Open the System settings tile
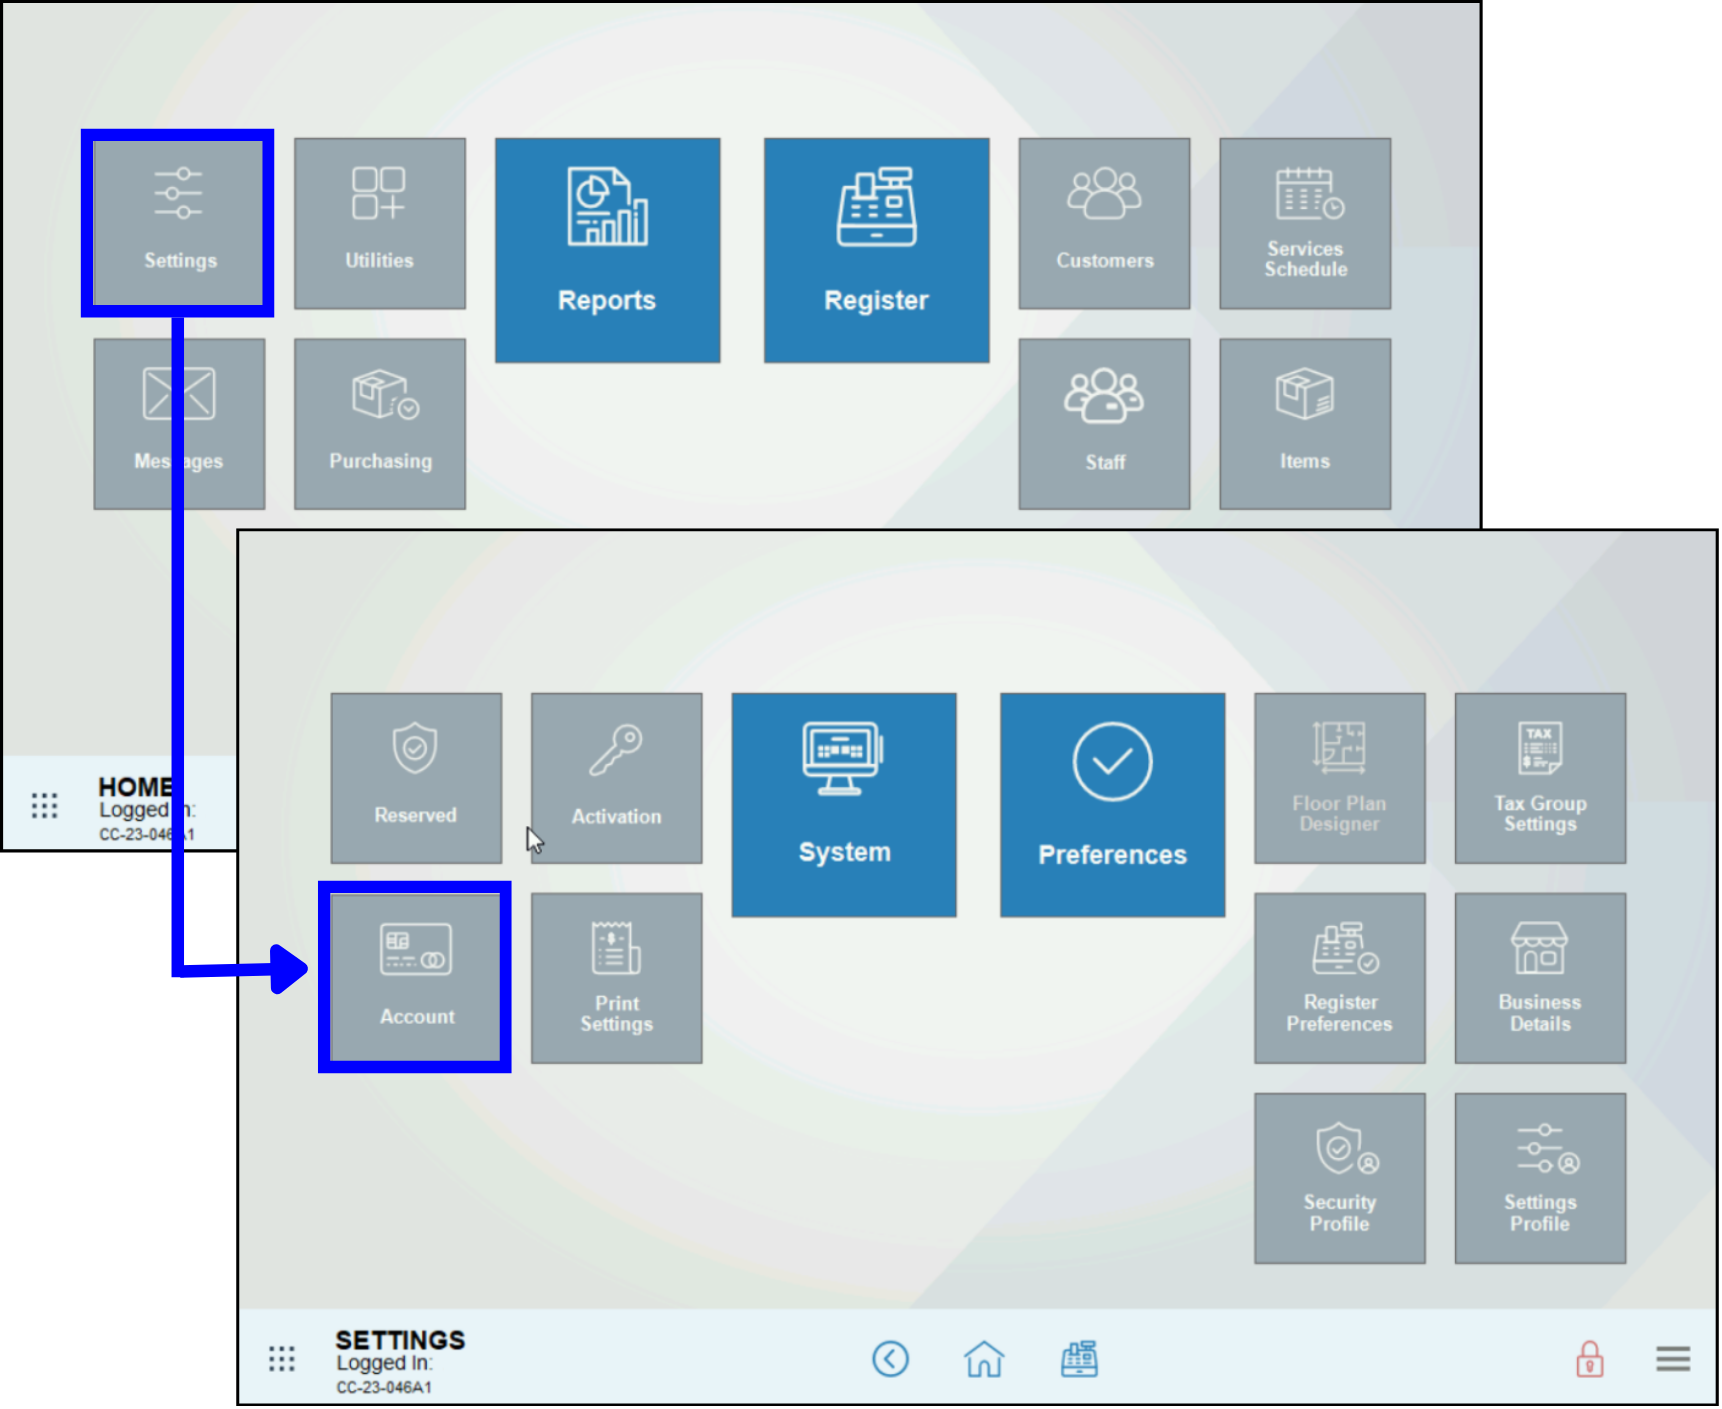 coord(843,804)
